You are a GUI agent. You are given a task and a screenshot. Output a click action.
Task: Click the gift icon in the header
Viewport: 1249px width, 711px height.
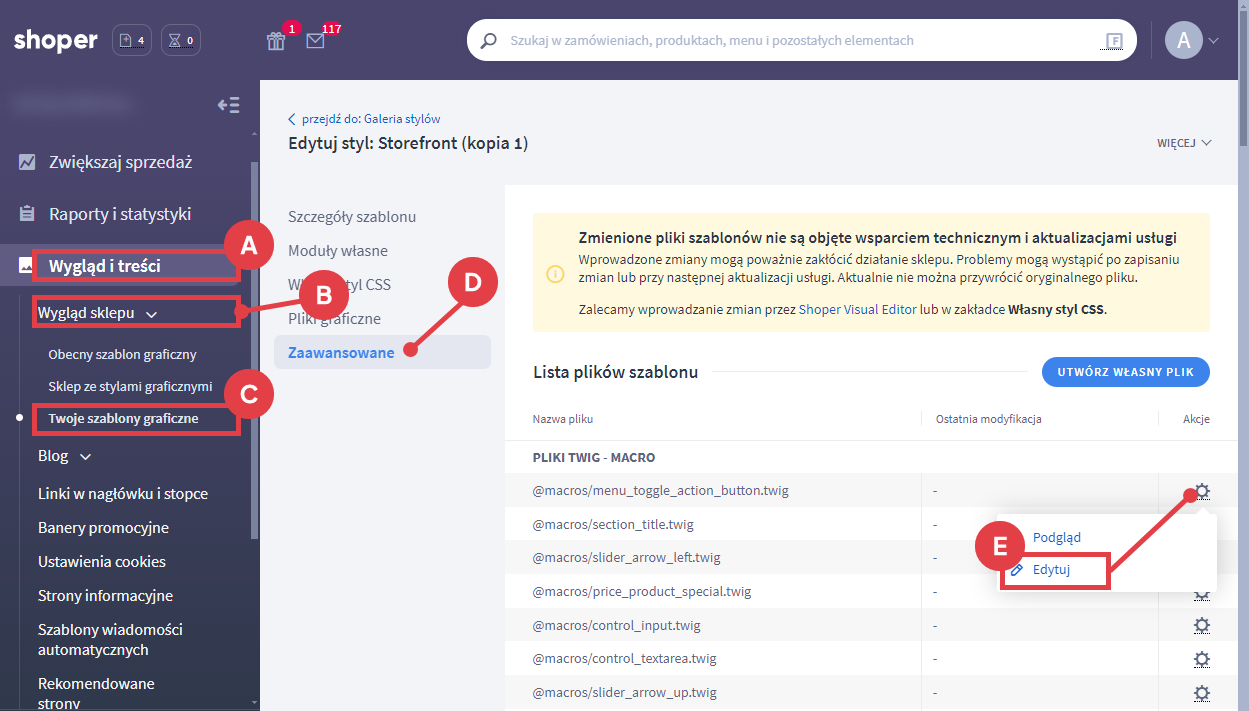click(x=276, y=41)
